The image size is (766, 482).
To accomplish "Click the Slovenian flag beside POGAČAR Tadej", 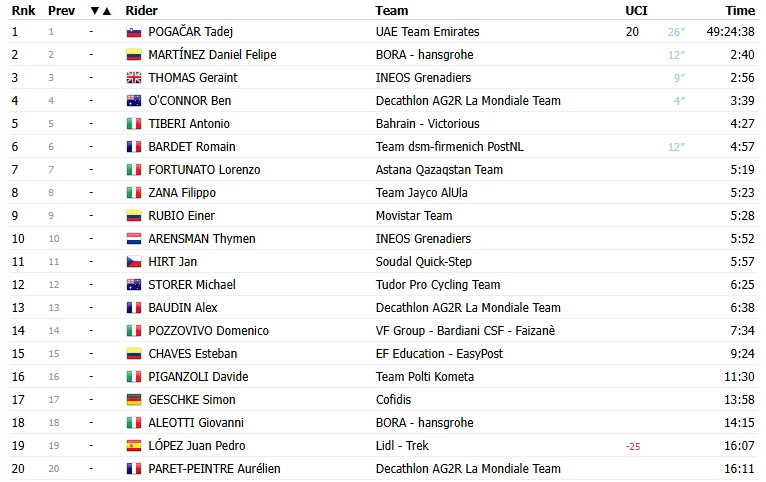I will [134, 32].
